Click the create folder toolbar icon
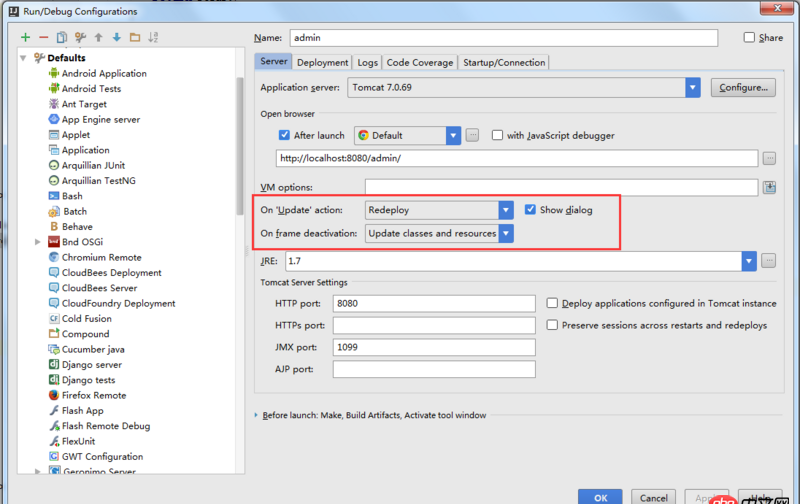 134,38
